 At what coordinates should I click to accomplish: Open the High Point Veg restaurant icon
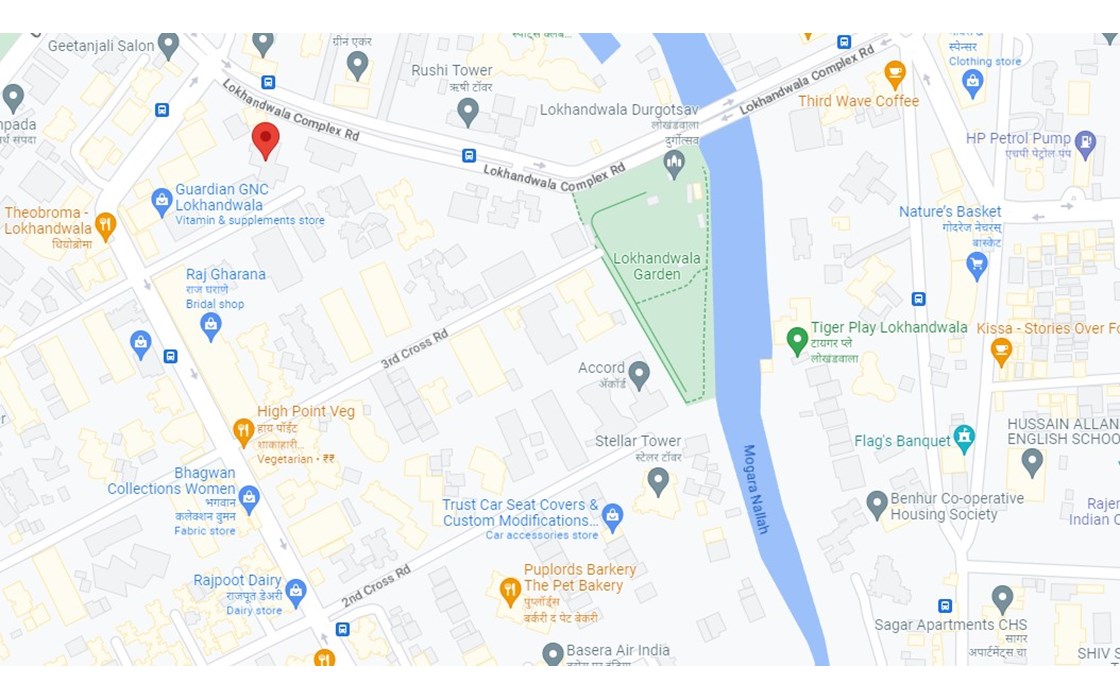tap(244, 431)
